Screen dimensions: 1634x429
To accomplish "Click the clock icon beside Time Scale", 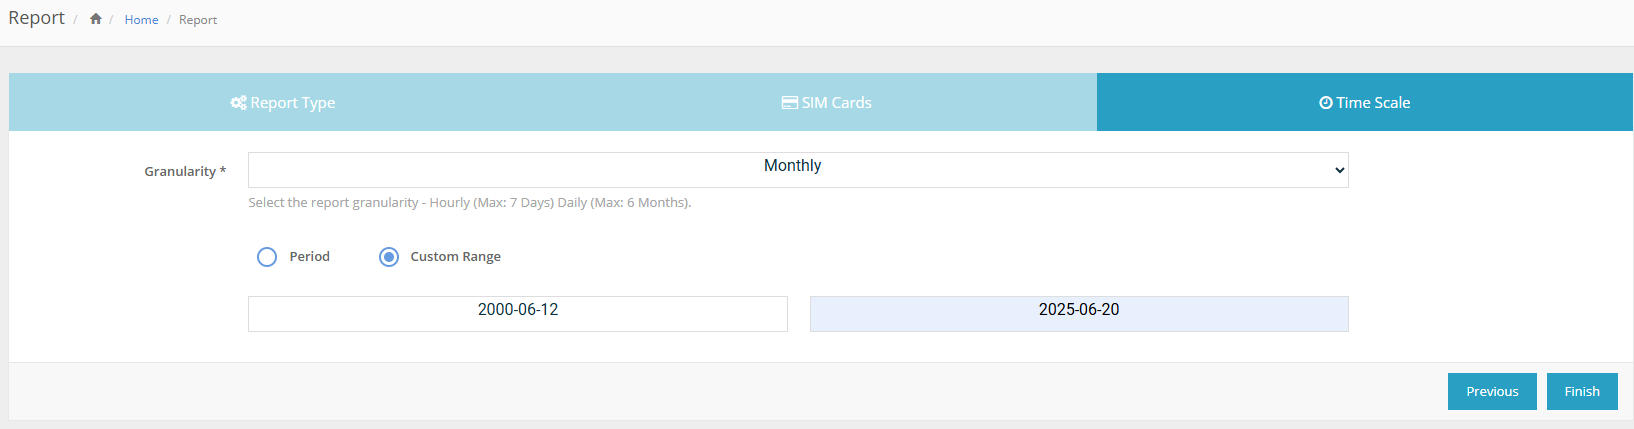I will point(1326,103).
